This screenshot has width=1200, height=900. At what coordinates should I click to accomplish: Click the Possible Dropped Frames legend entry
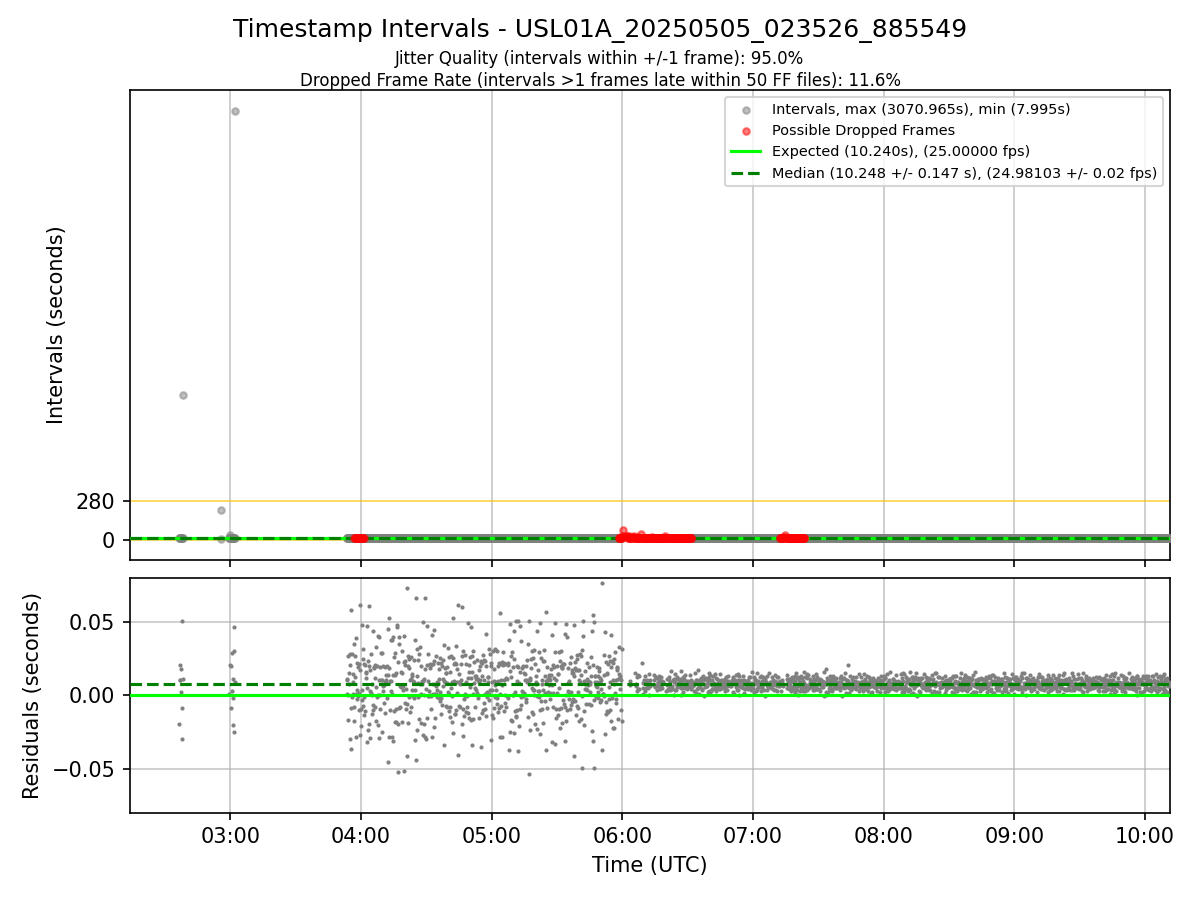coord(863,130)
